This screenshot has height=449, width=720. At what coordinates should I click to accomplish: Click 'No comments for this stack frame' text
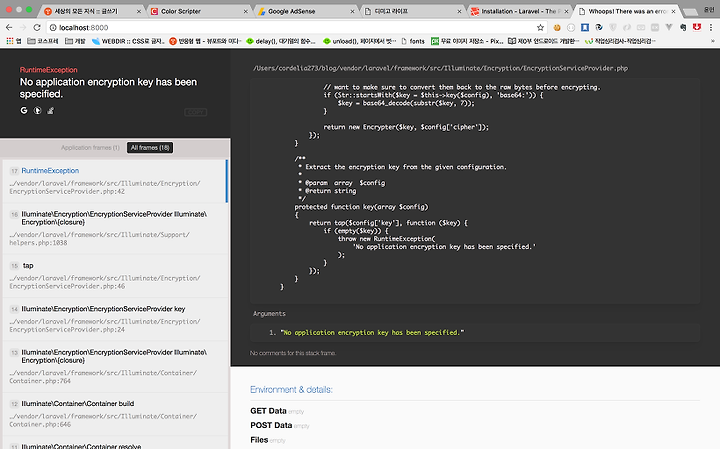tap(293, 353)
